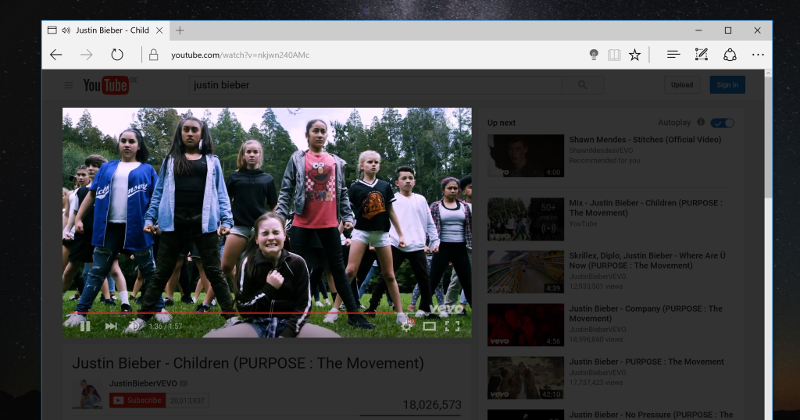Enter fullscreen video mode
The width and height of the screenshot is (800, 420).
tap(453, 326)
